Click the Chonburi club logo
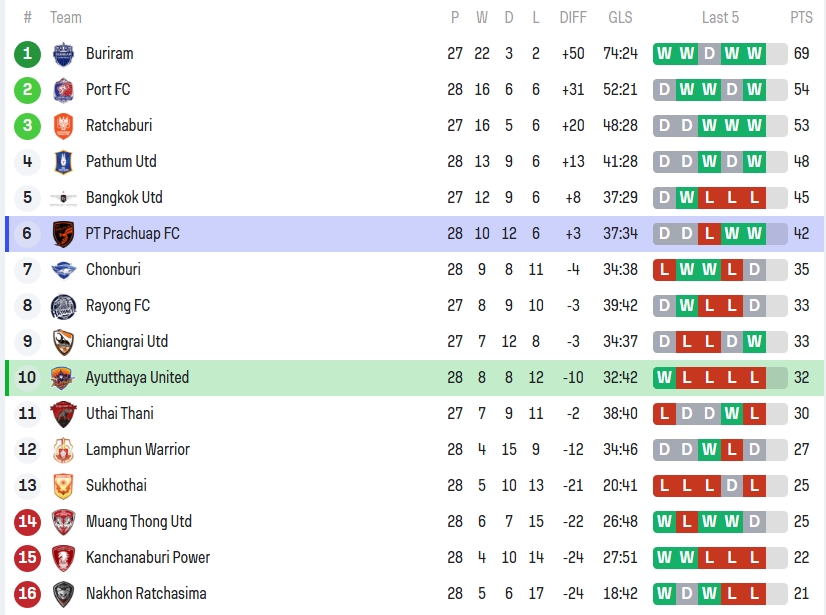 63,270
